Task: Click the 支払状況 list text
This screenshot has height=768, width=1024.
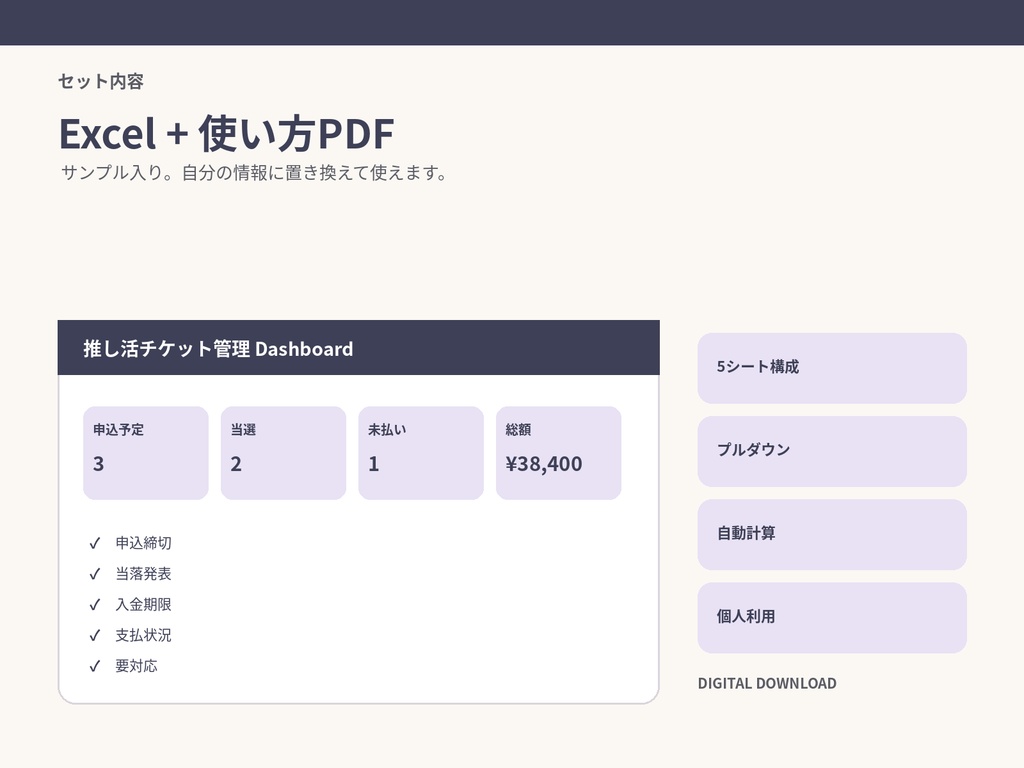Action: pyautogui.click(x=144, y=635)
